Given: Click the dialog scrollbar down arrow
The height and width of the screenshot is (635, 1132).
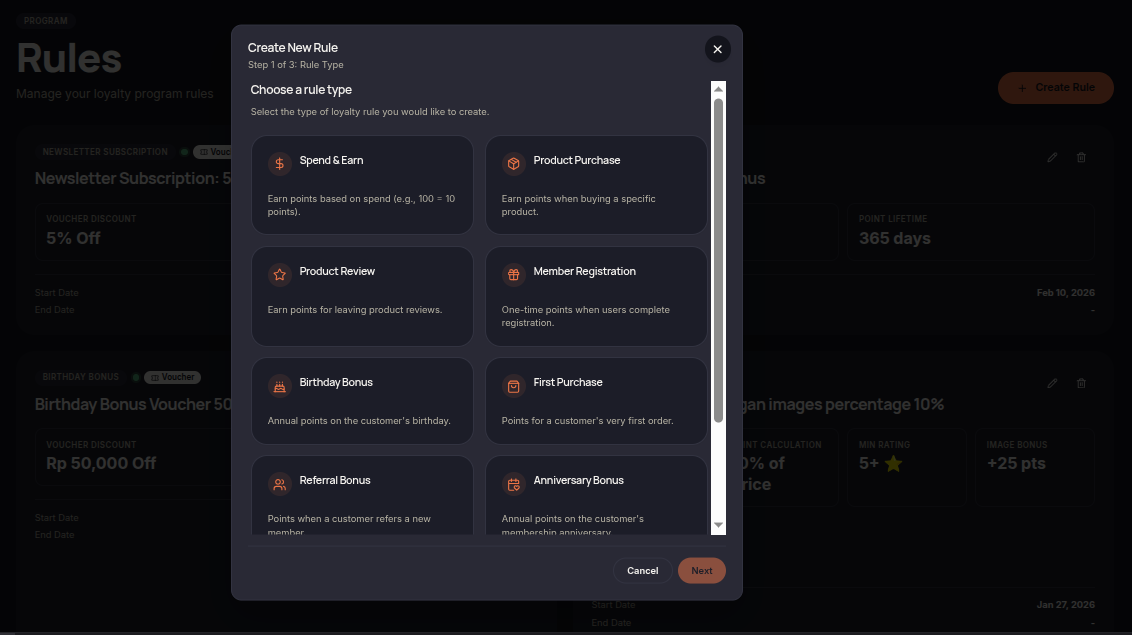Looking at the screenshot, I should click(x=718, y=525).
